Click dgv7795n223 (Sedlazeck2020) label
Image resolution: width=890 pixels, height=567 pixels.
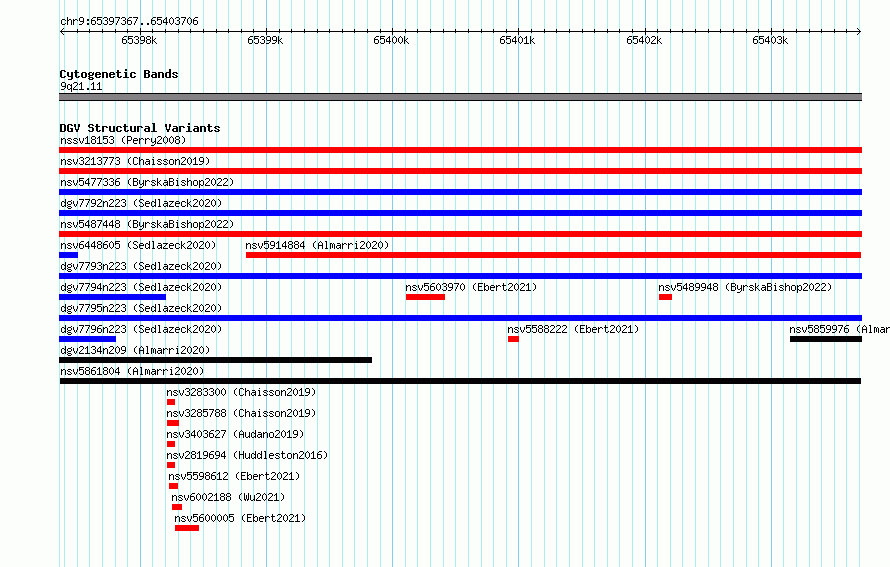coord(141,308)
